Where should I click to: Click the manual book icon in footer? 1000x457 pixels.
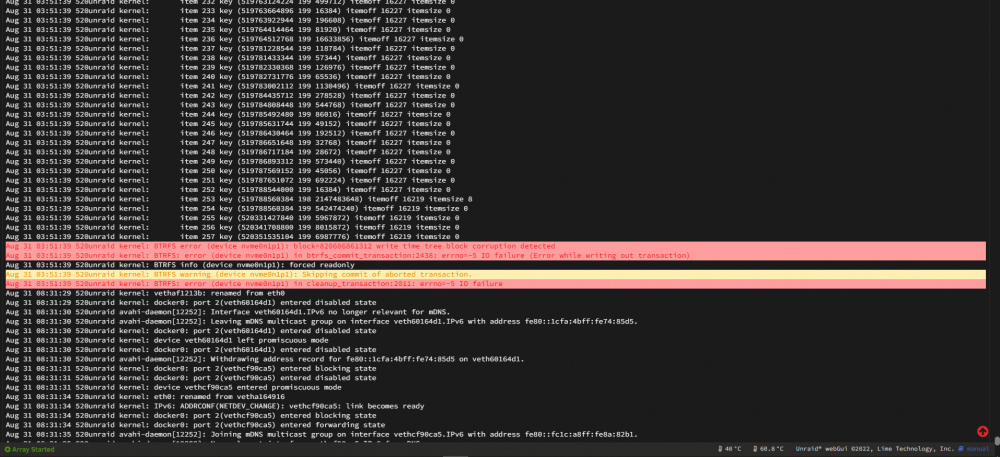coord(961,449)
